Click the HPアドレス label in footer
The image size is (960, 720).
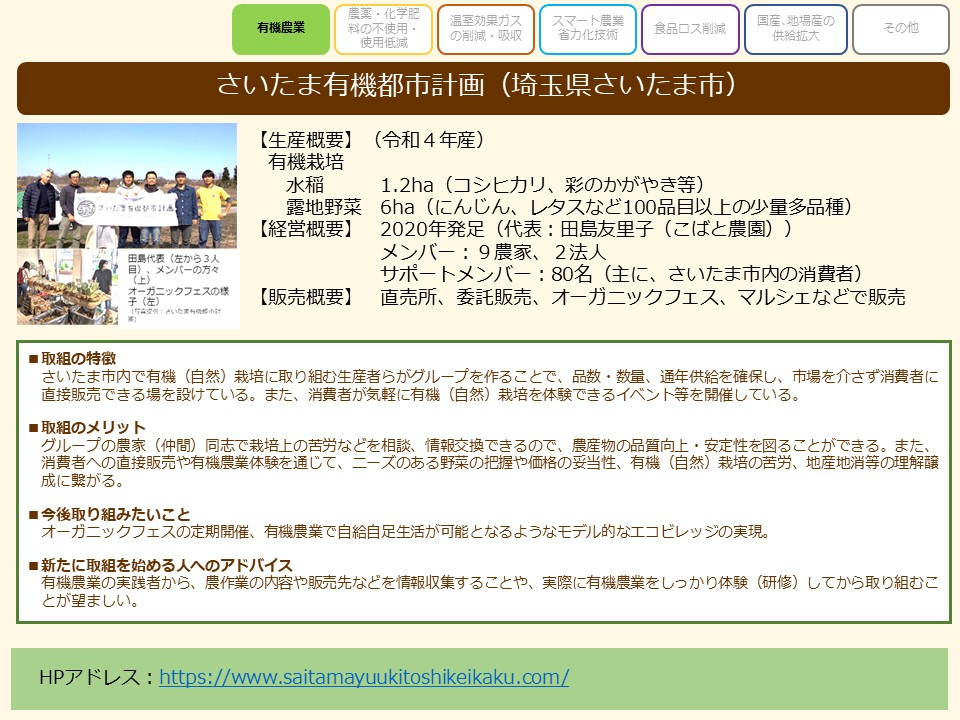tap(98, 677)
